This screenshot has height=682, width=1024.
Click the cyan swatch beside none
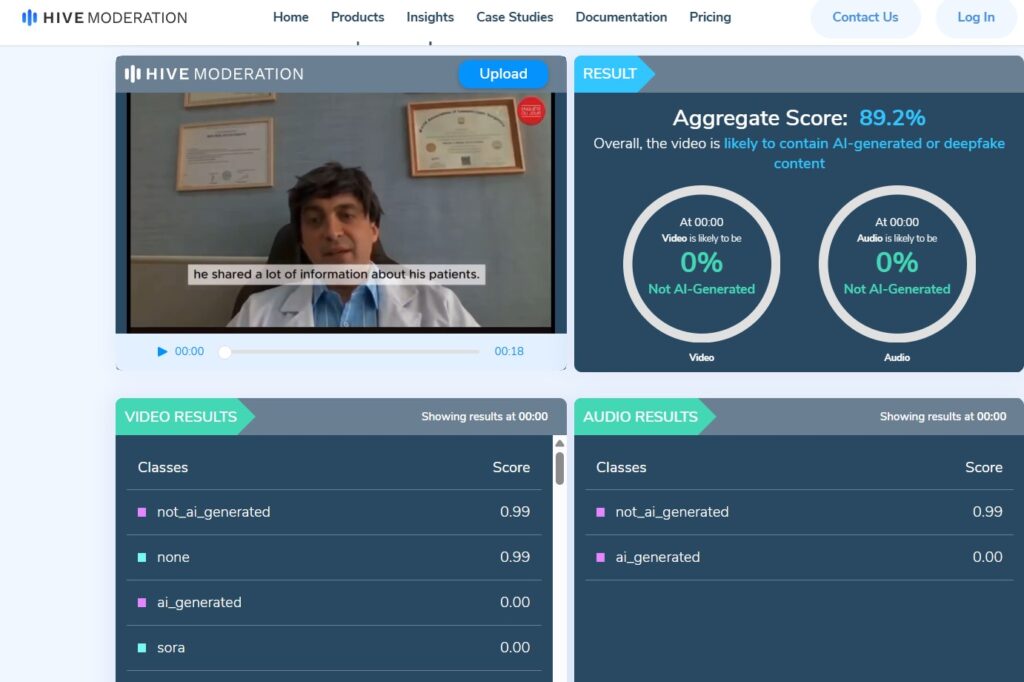point(142,557)
